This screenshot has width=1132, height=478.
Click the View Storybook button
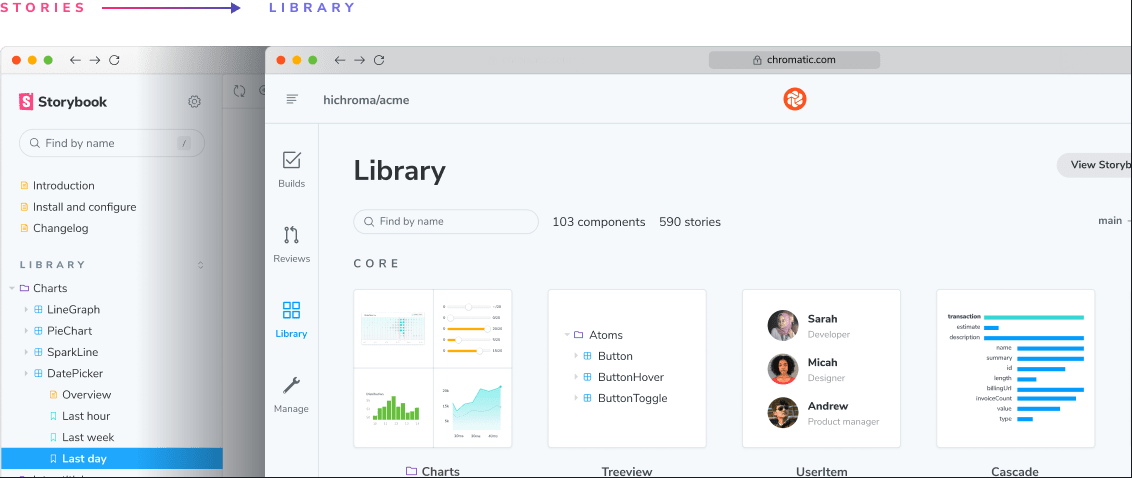coord(1096,165)
